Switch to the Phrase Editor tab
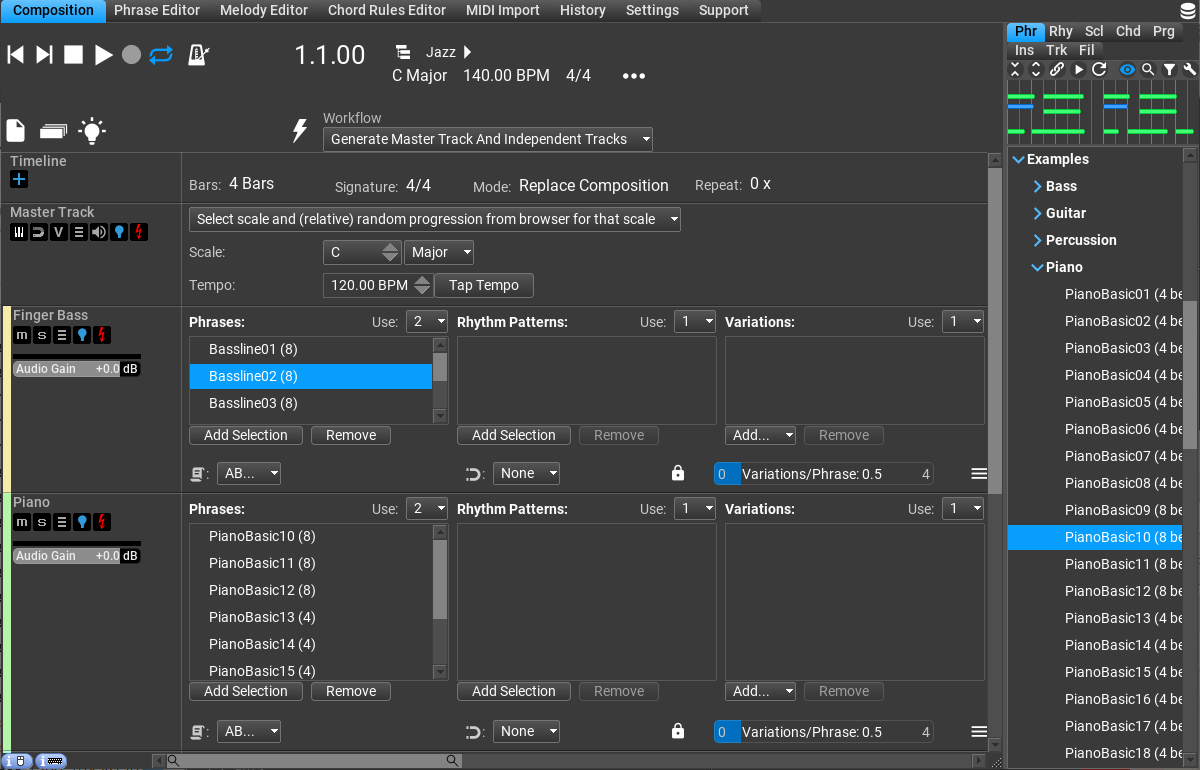1200x770 pixels. pos(156,11)
